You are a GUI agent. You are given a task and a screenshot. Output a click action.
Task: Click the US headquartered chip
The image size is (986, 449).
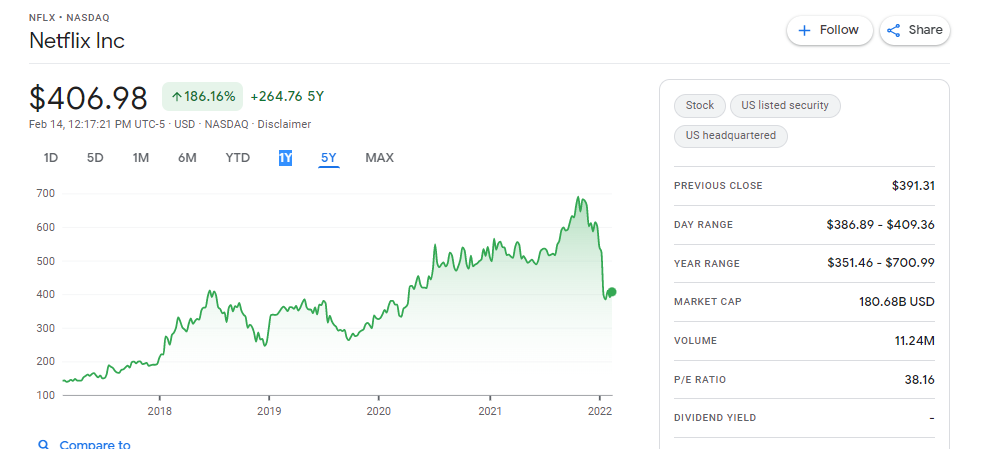(731, 136)
